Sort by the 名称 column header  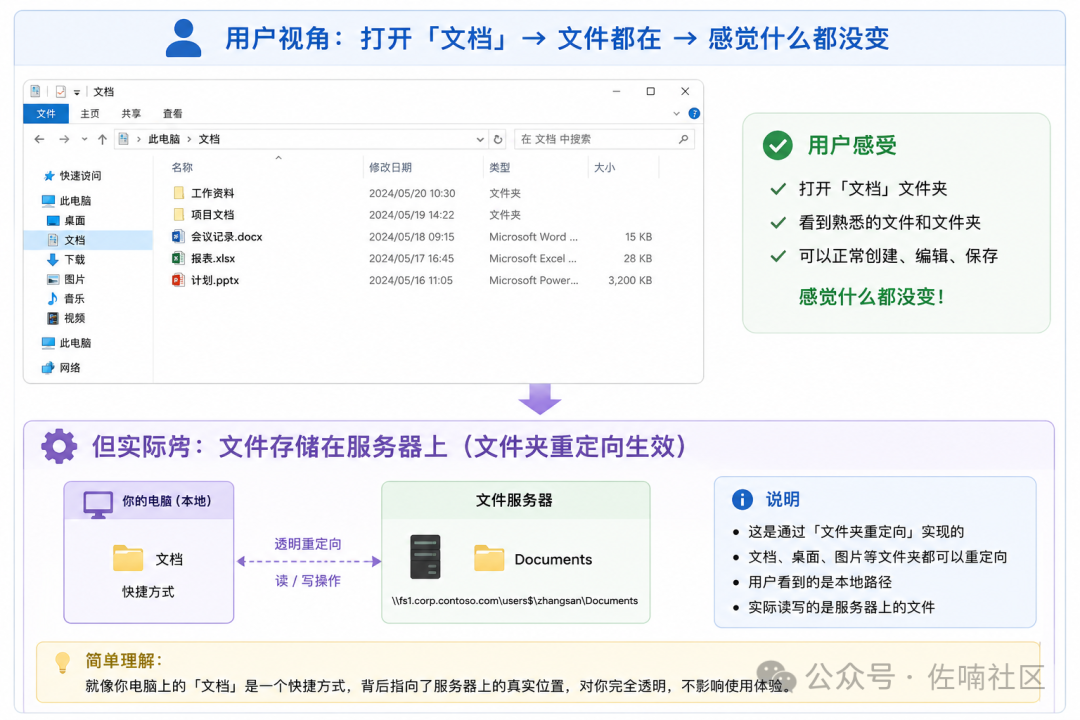pyautogui.click(x=182, y=167)
